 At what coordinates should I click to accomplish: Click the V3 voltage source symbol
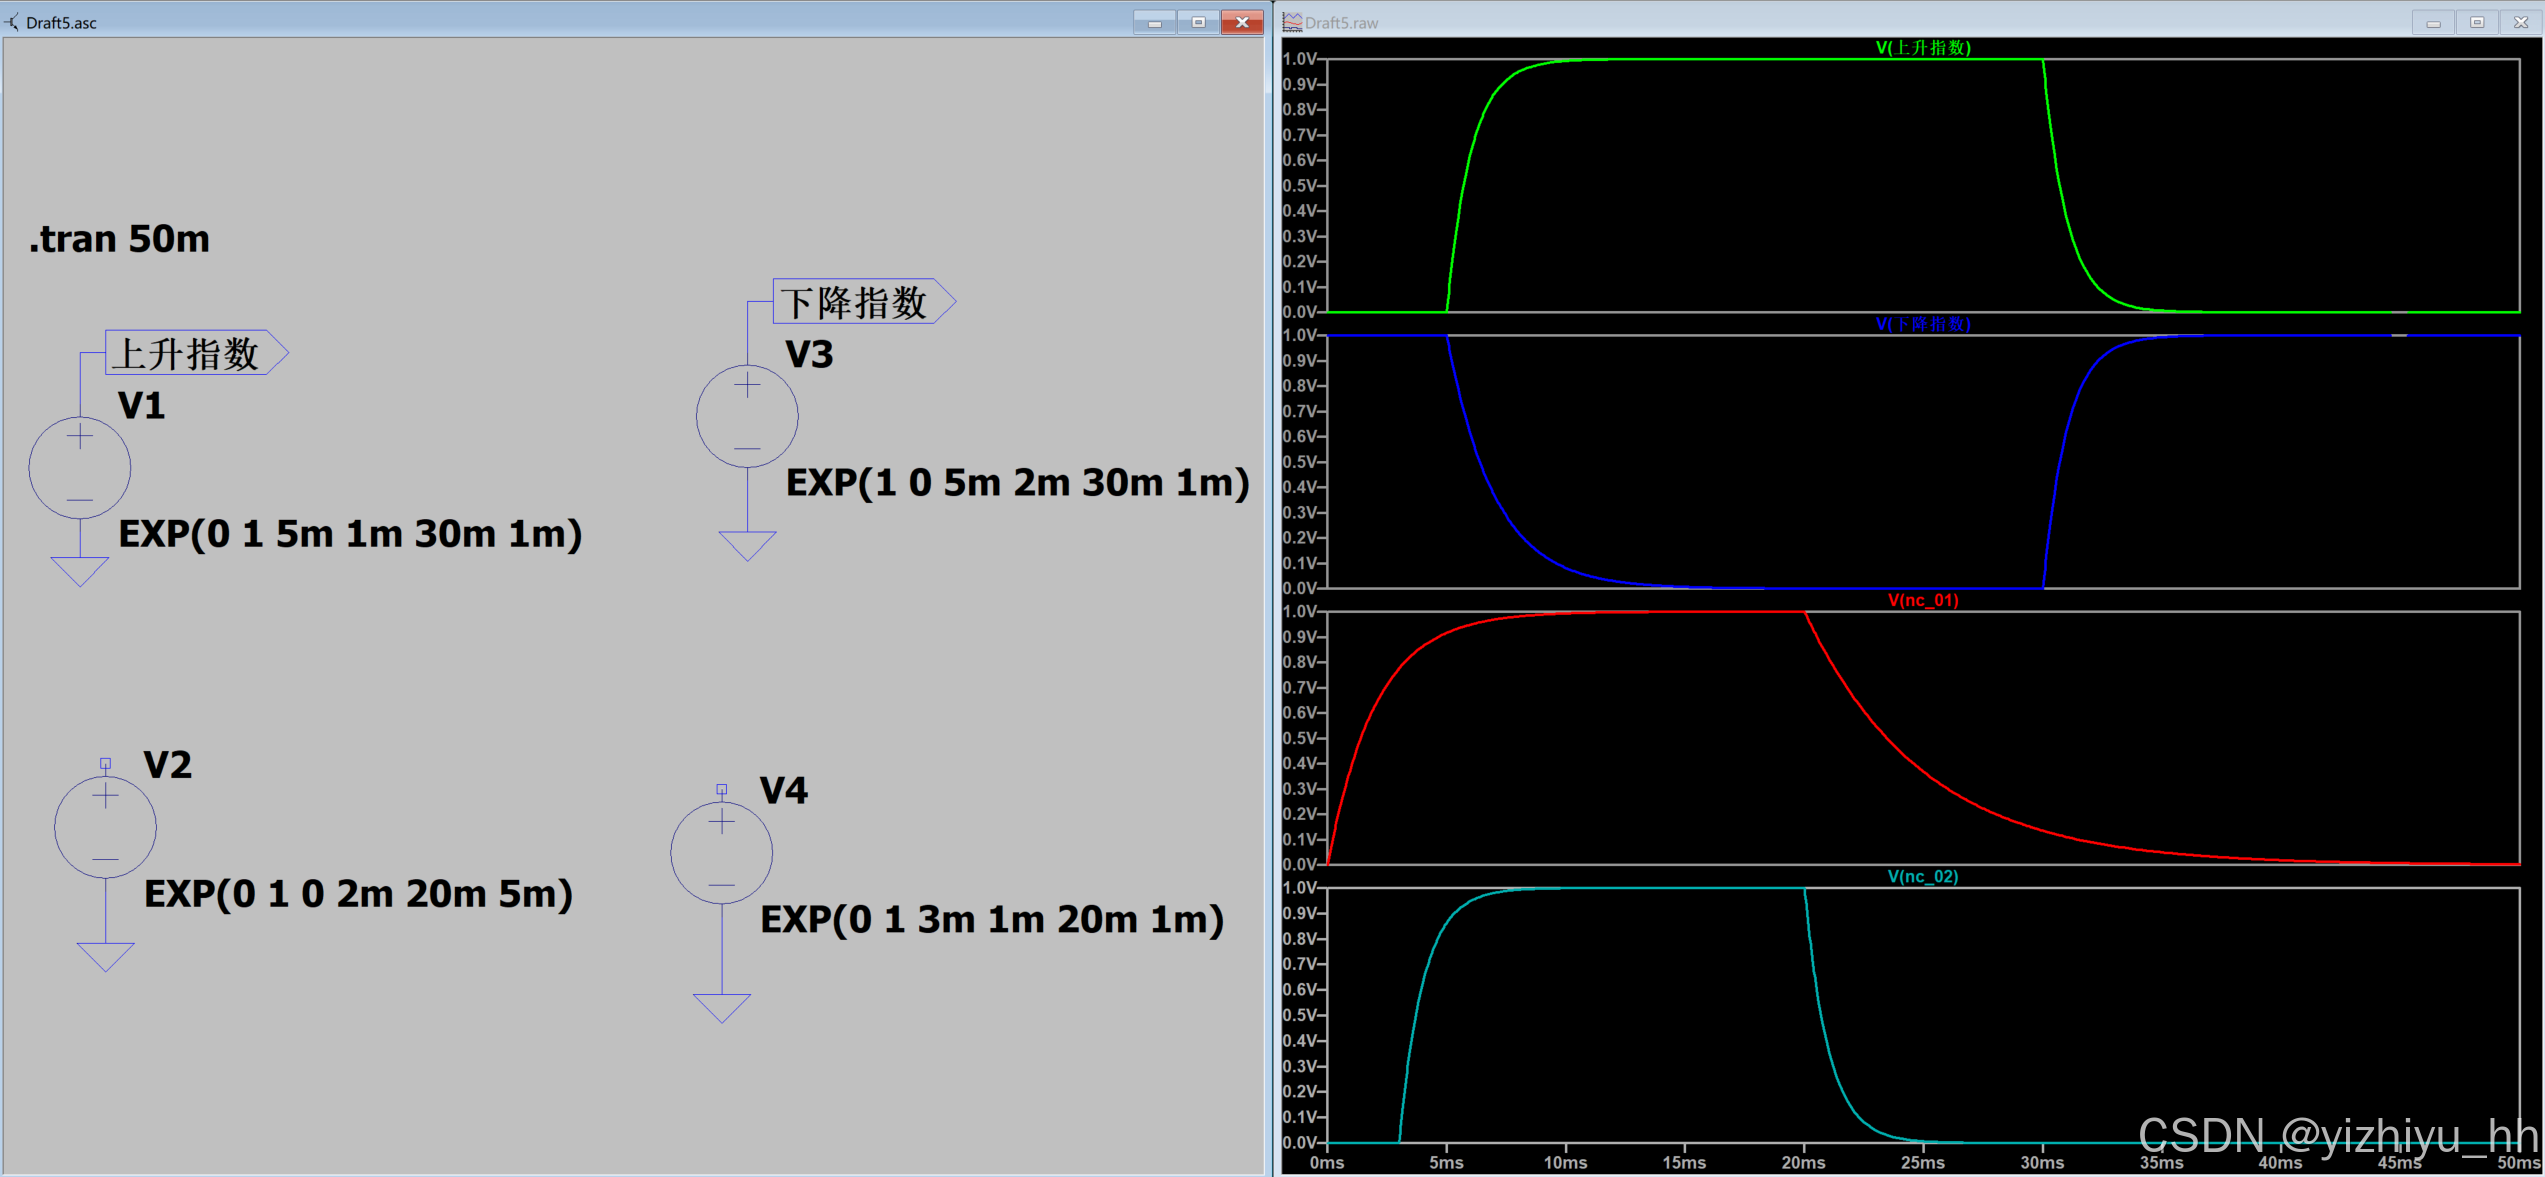pyautogui.click(x=747, y=416)
